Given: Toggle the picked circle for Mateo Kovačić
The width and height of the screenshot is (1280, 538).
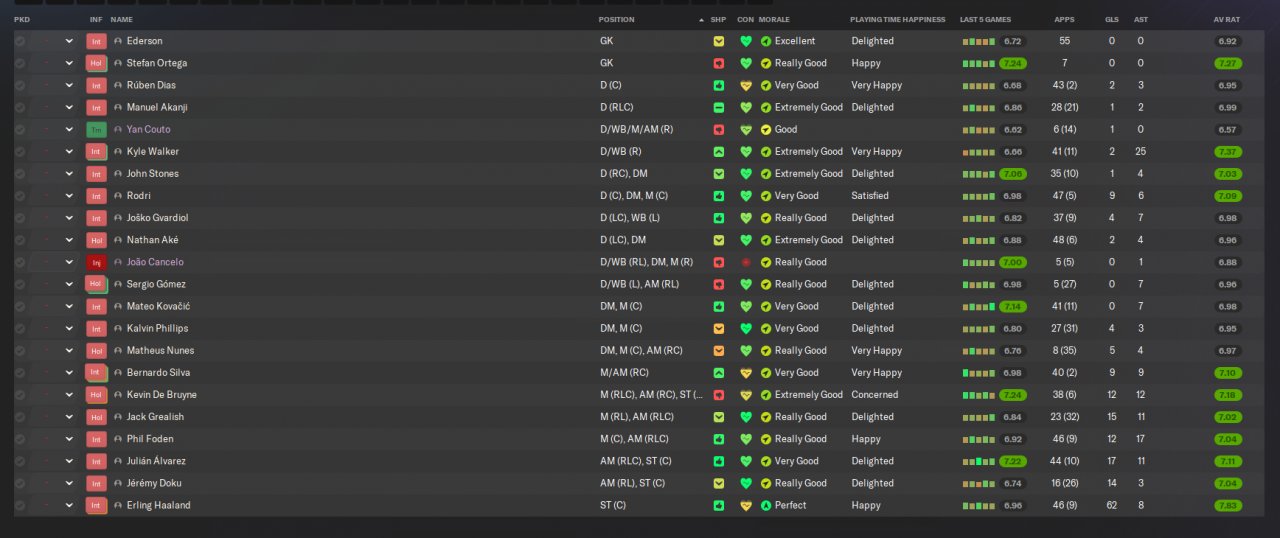Looking at the screenshot, I should [x=20, y=306].
